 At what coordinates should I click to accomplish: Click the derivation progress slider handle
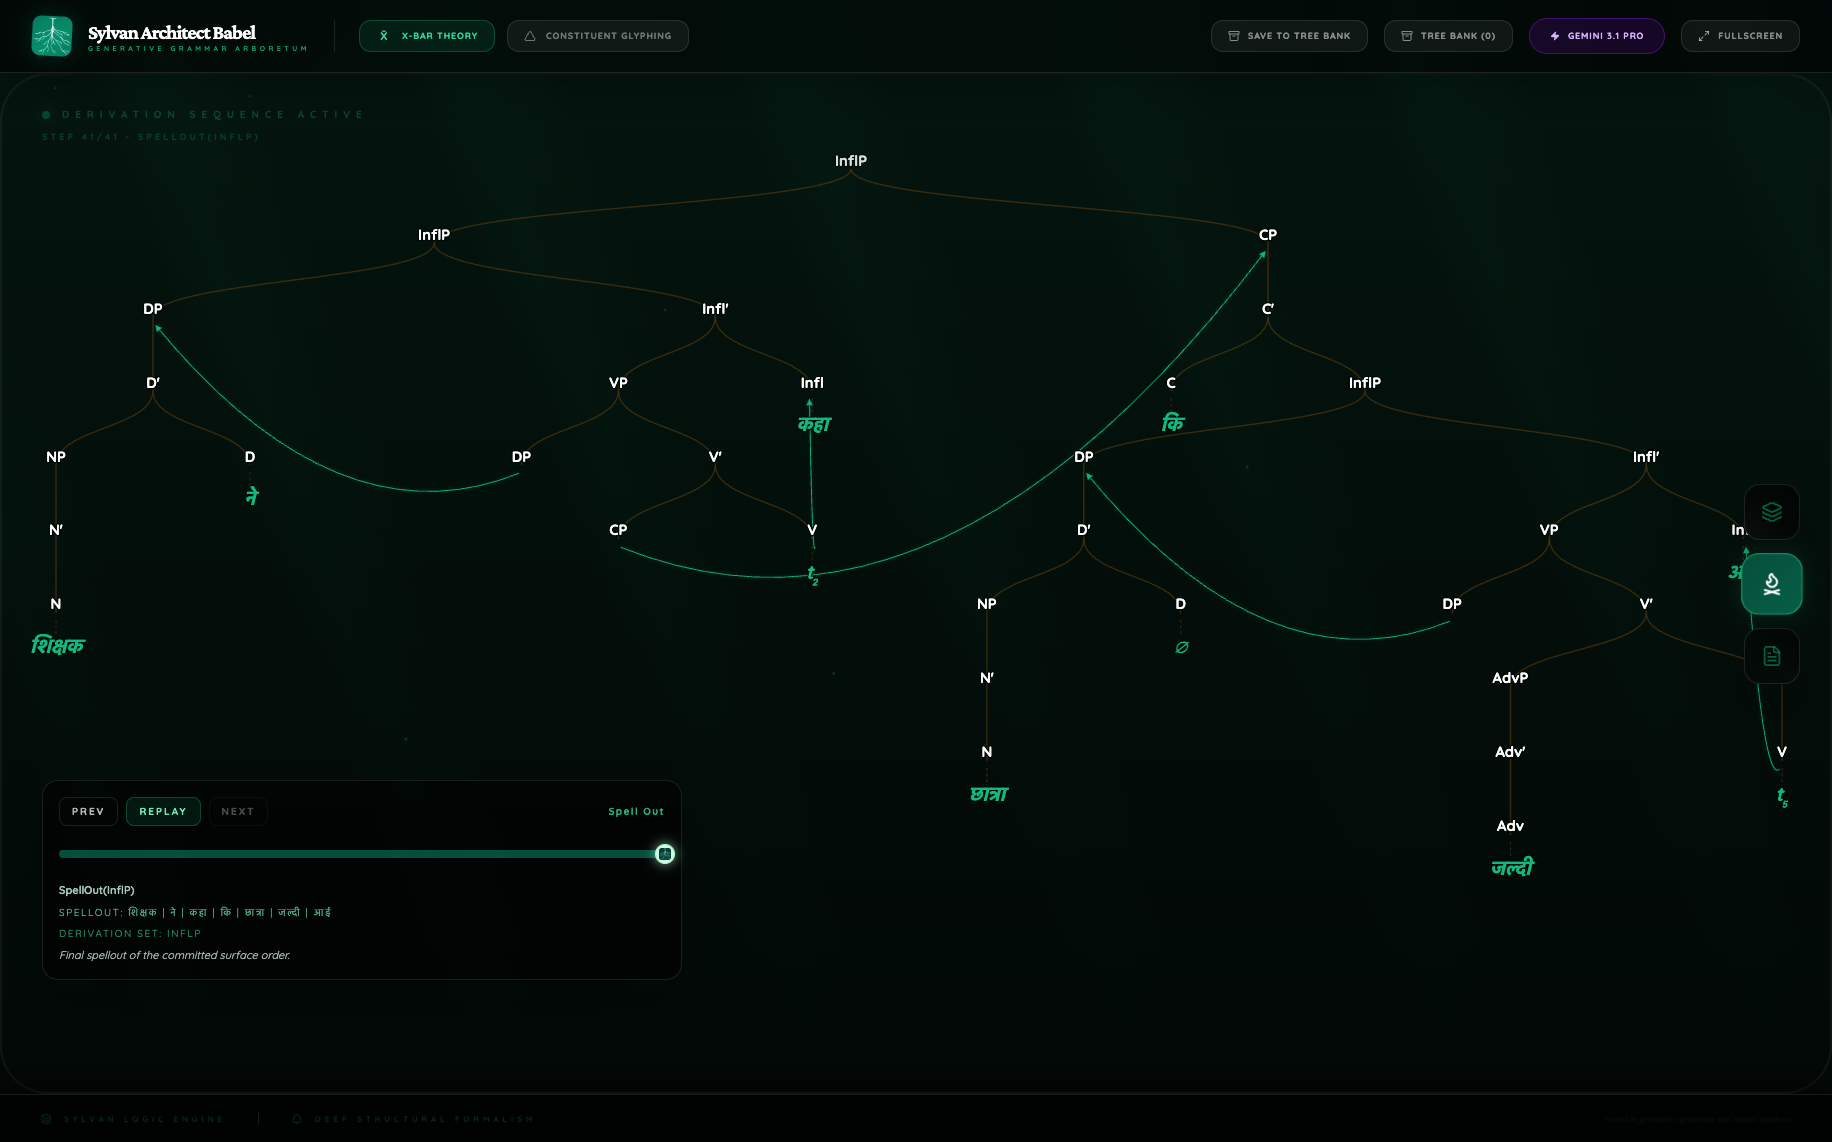(665, 854)
